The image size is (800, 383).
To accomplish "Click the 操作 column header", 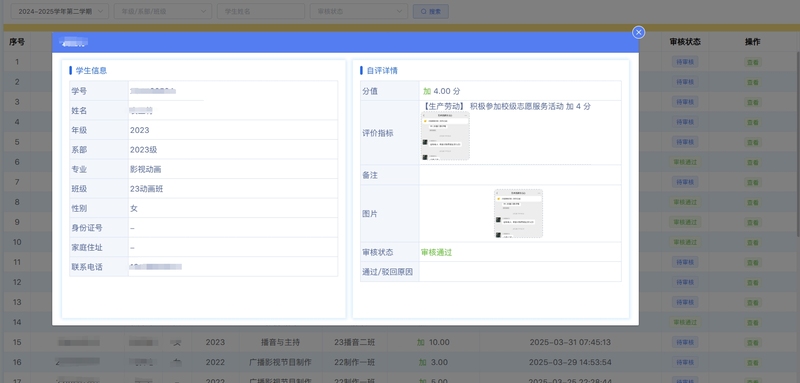I will (x=753, y=42).
